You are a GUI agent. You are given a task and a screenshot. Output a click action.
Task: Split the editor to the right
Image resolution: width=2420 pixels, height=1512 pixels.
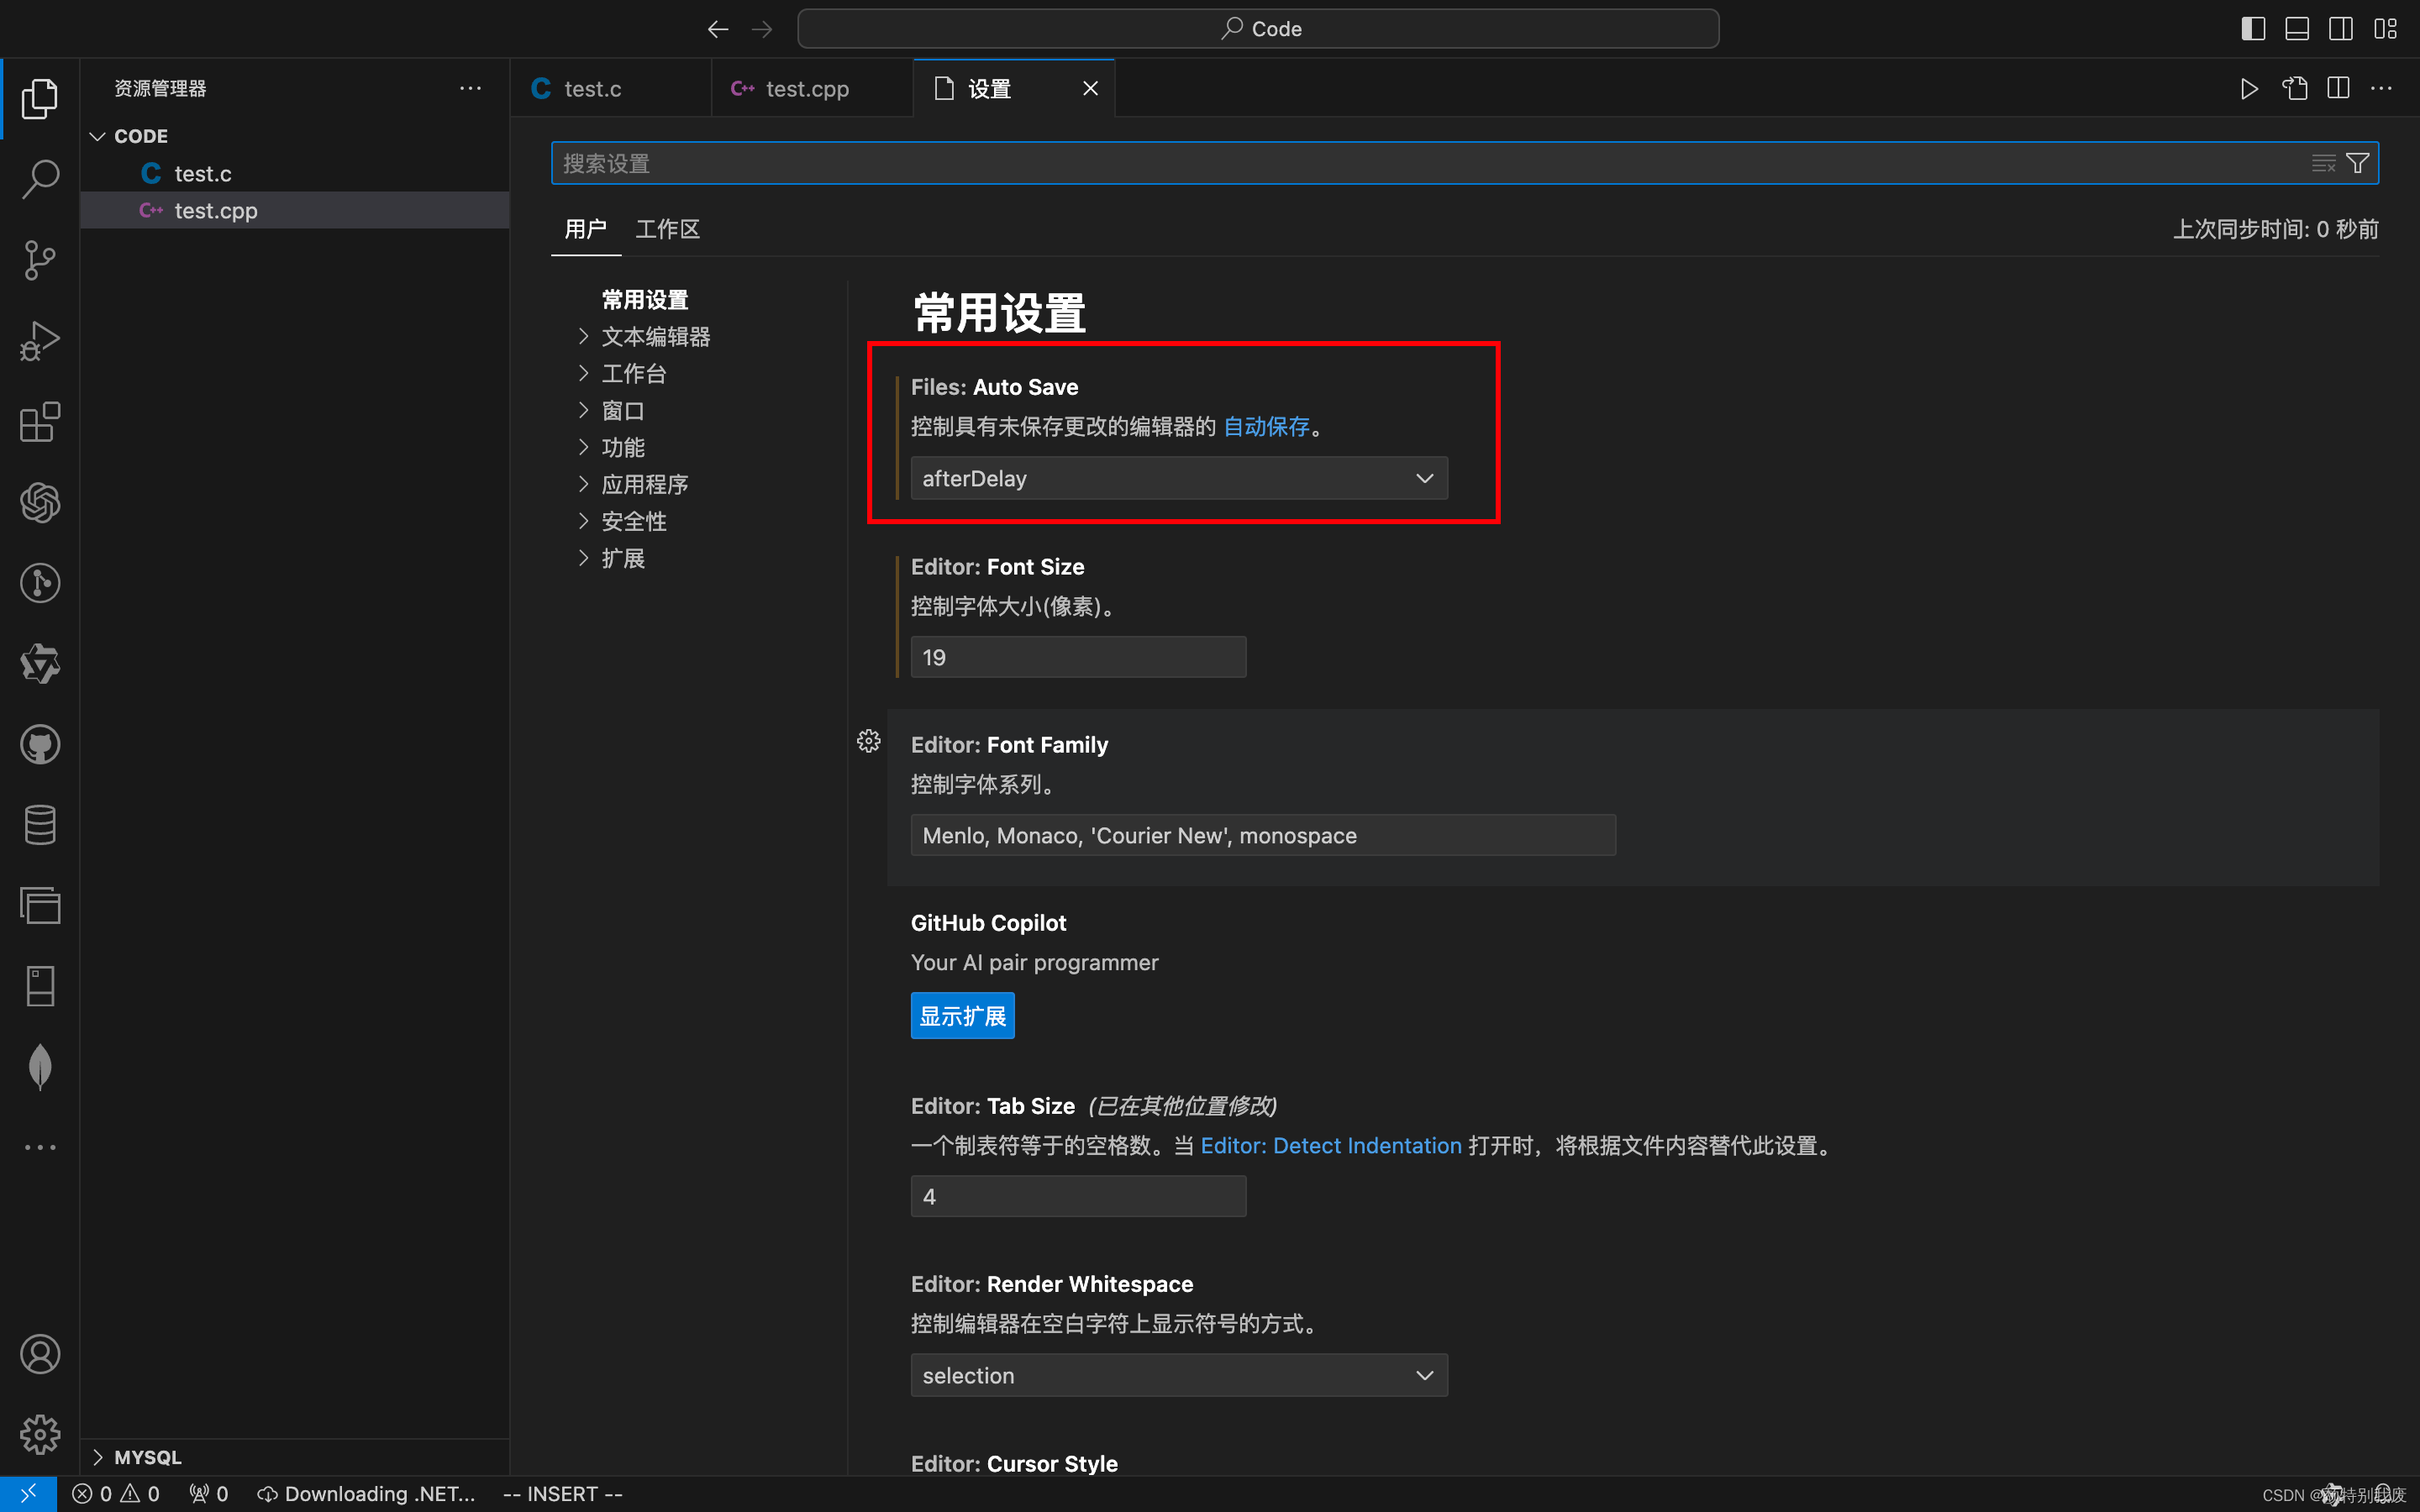point(2338,89)
